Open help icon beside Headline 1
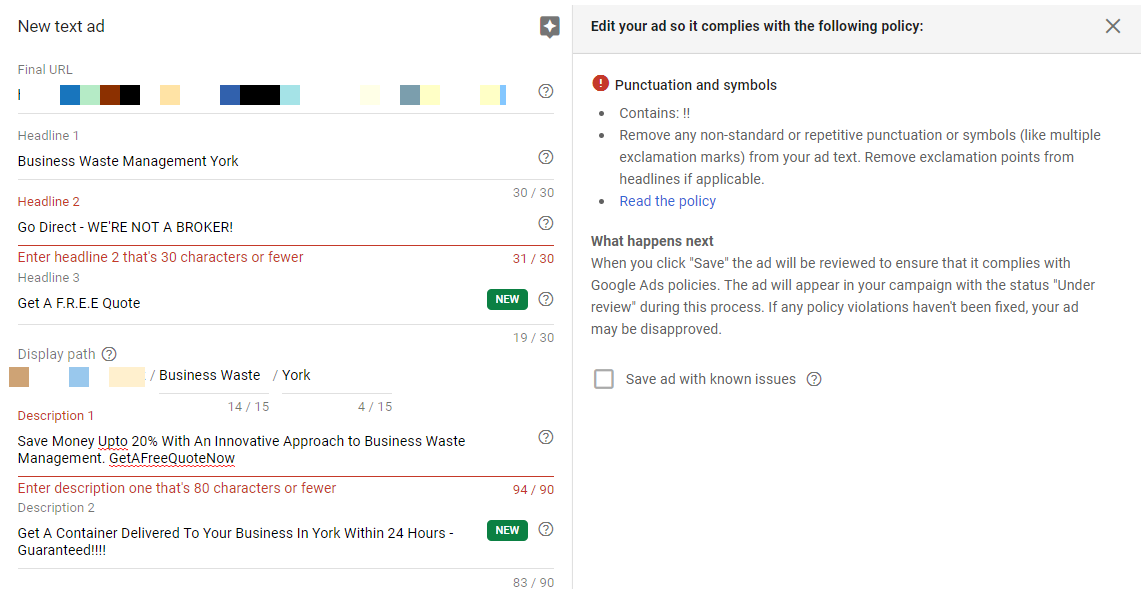The image size is (1148, 596). click(x=546, y=157)
